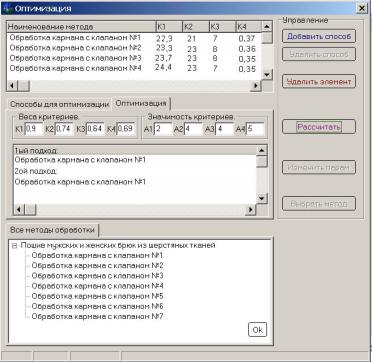This screenshot has width=372, height=362.
Task: Select tree item Обработка кармана с клапаном №7
Action: [97, 316]
